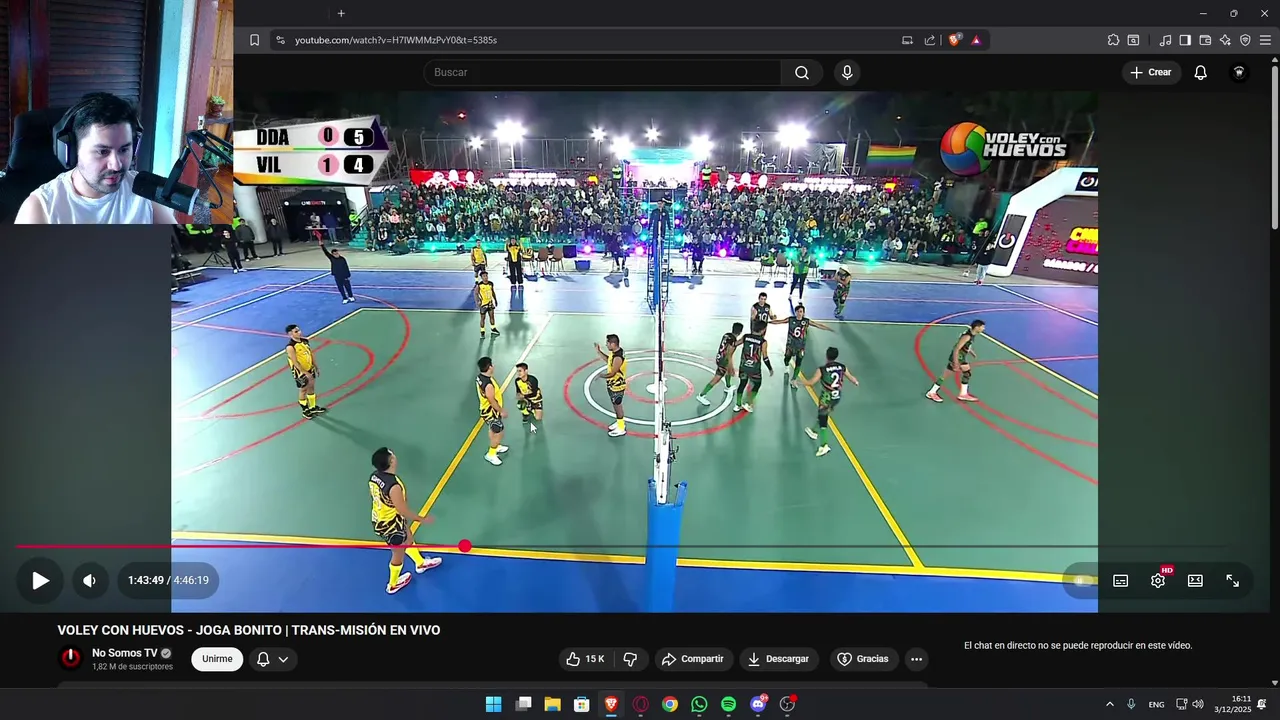Enter fullscreen on the video player

[1232, 580]
